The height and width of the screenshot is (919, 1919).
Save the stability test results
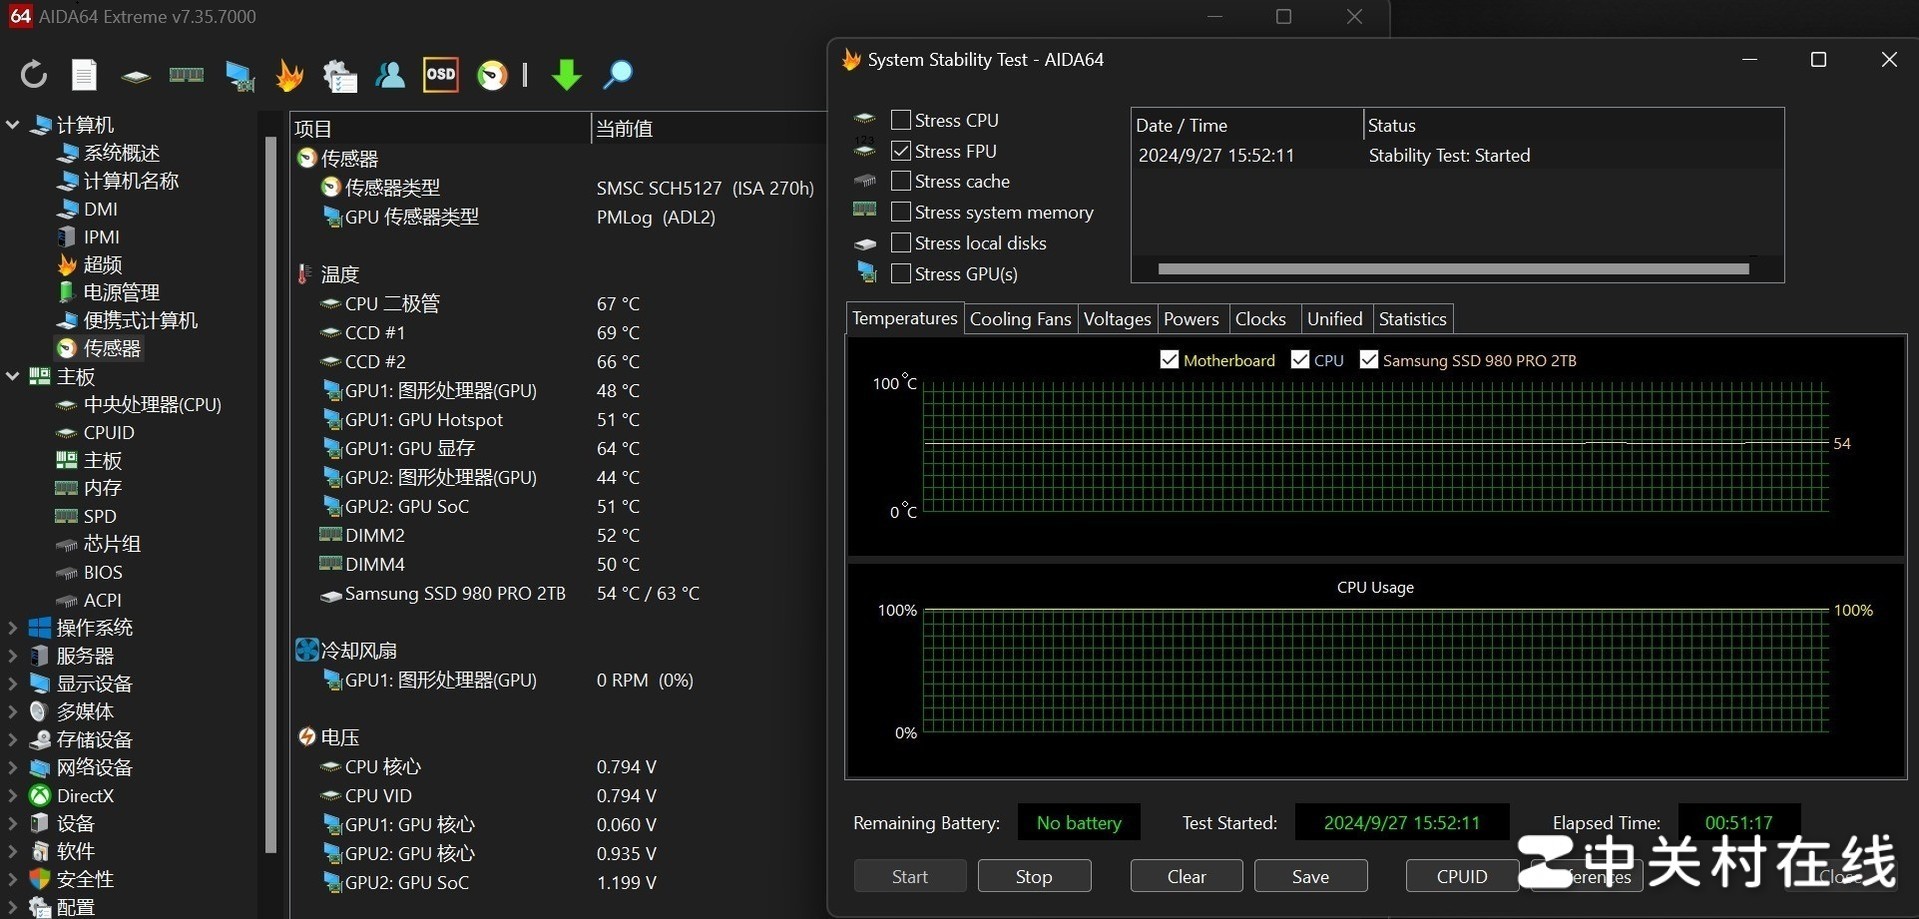coord(1310,876)
